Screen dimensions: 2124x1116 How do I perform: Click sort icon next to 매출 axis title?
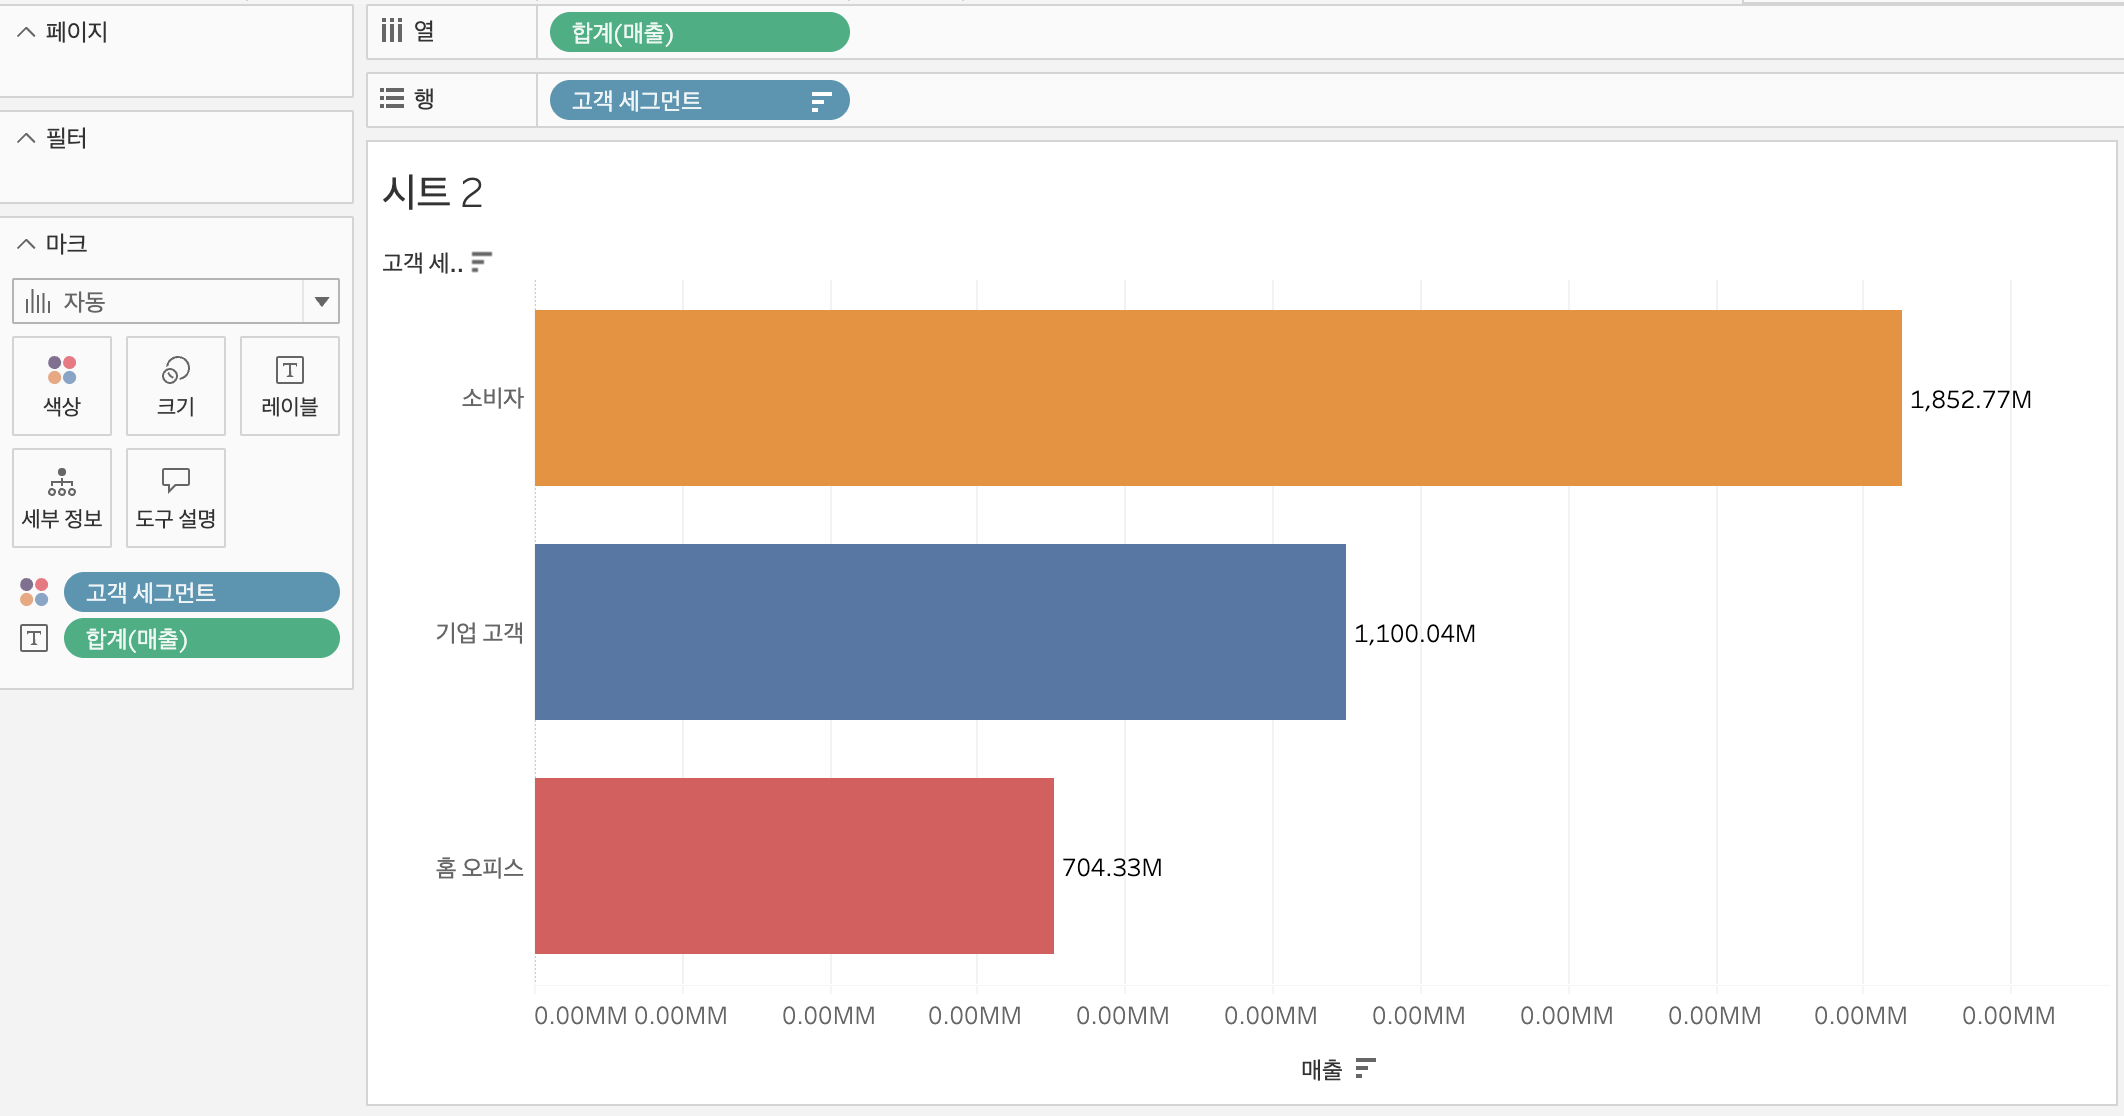click(1365, 1069)
